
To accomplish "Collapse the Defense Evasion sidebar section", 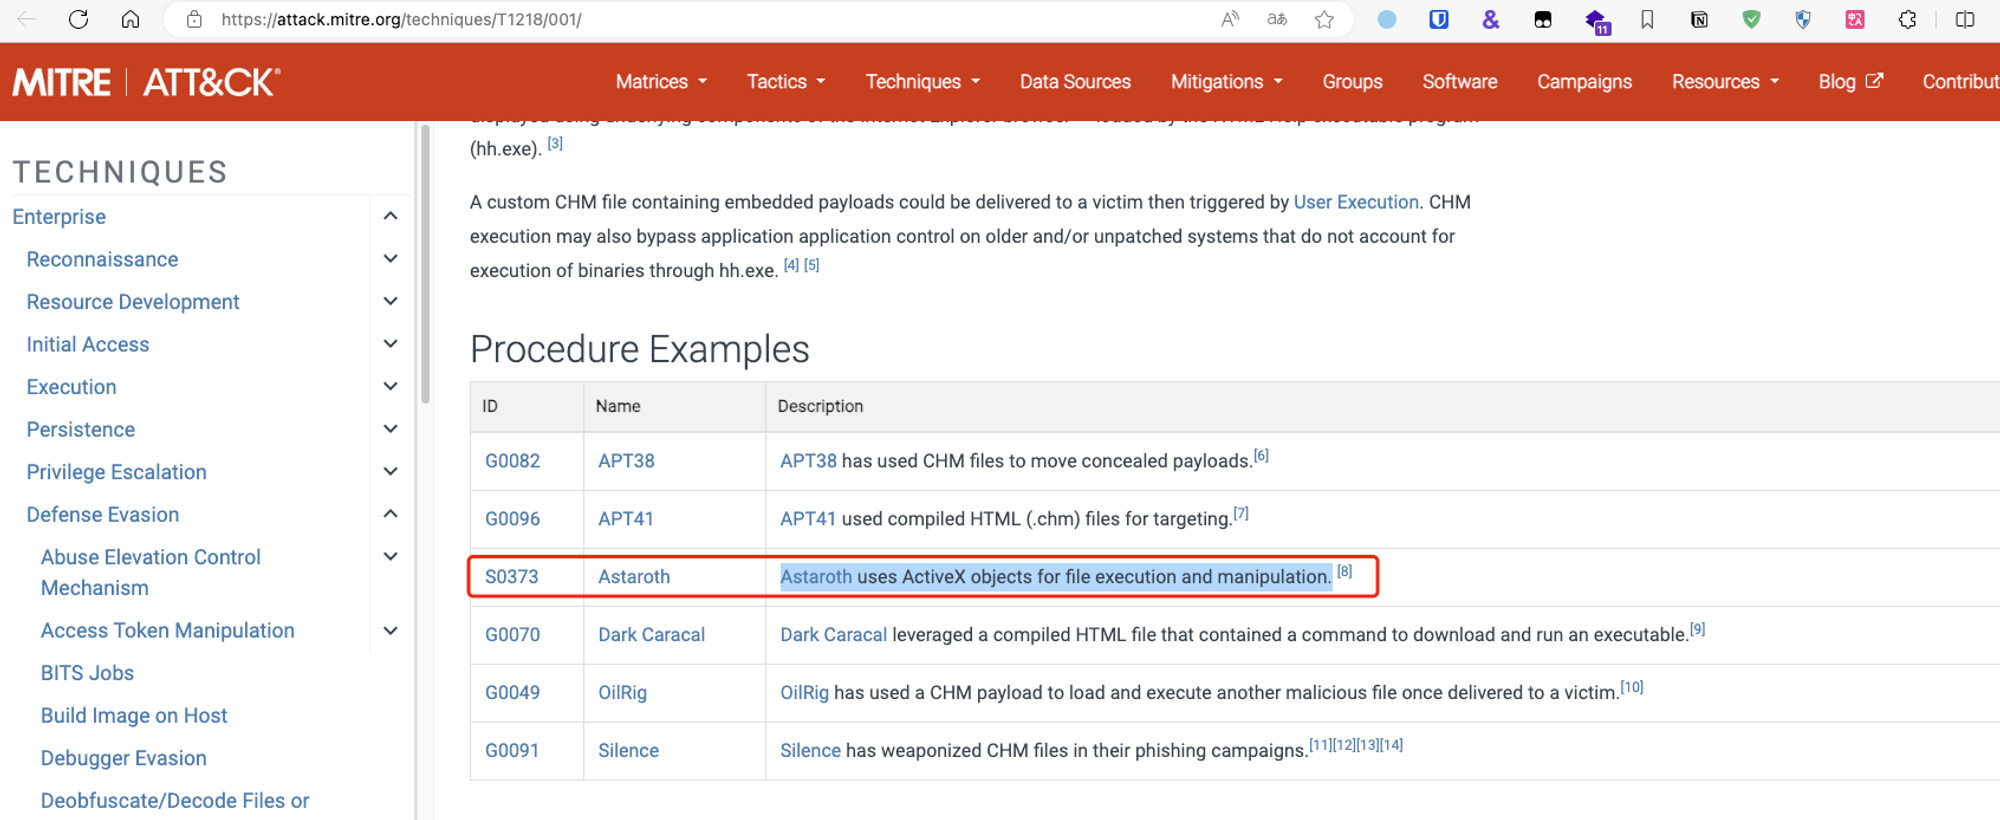I will (391, 514).
